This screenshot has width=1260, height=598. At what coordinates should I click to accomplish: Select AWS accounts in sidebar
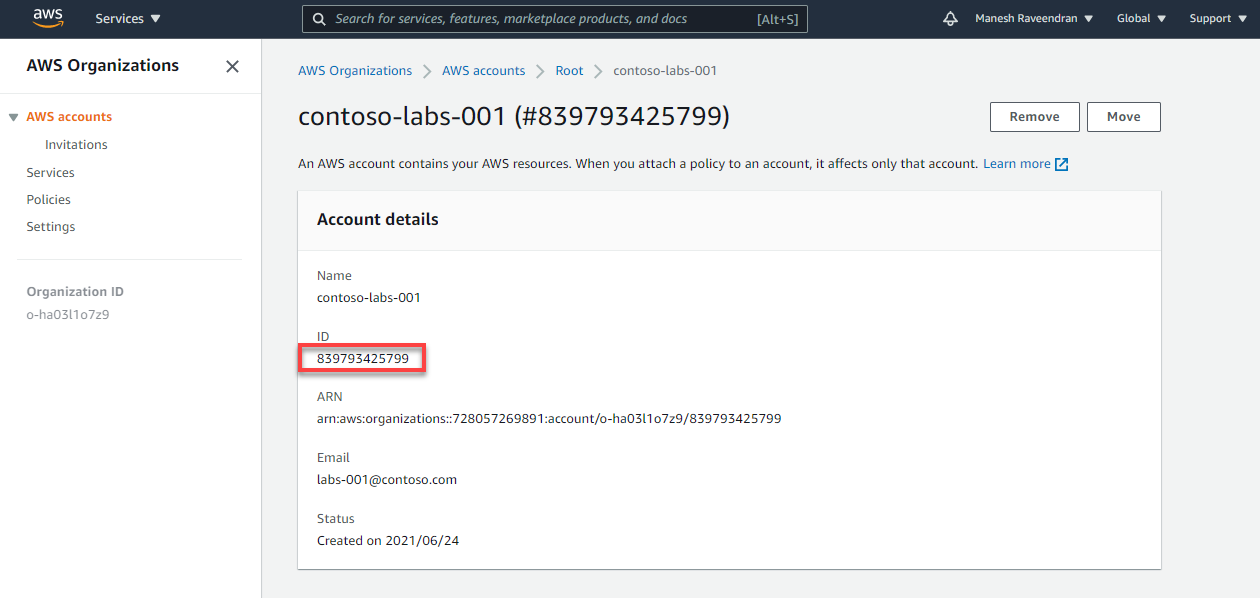(69, 117)
